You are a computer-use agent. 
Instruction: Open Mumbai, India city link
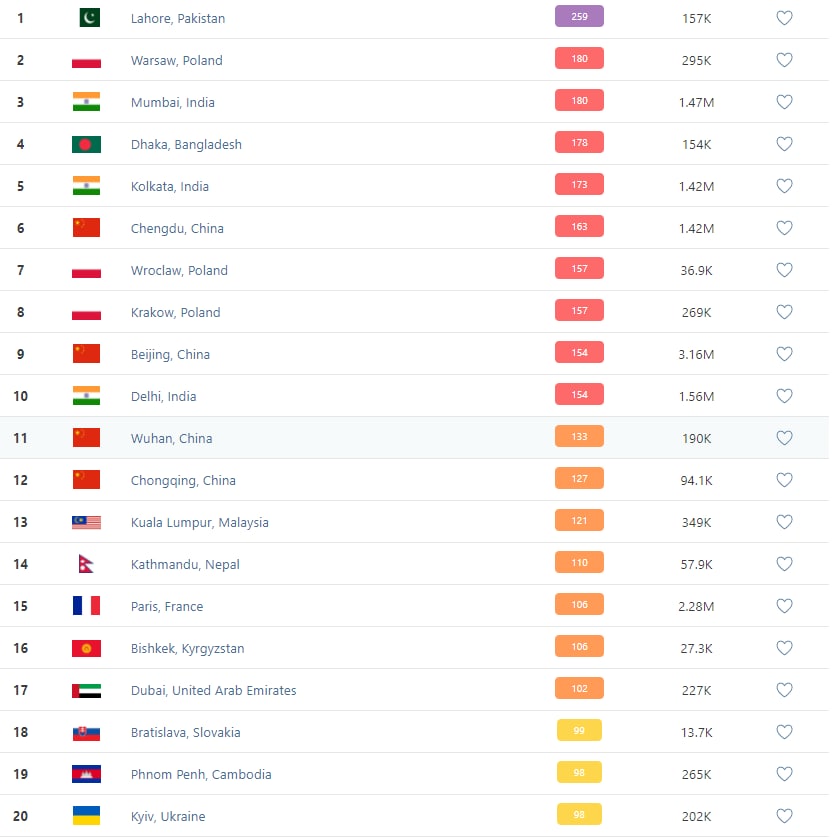(x=173, y=102)
